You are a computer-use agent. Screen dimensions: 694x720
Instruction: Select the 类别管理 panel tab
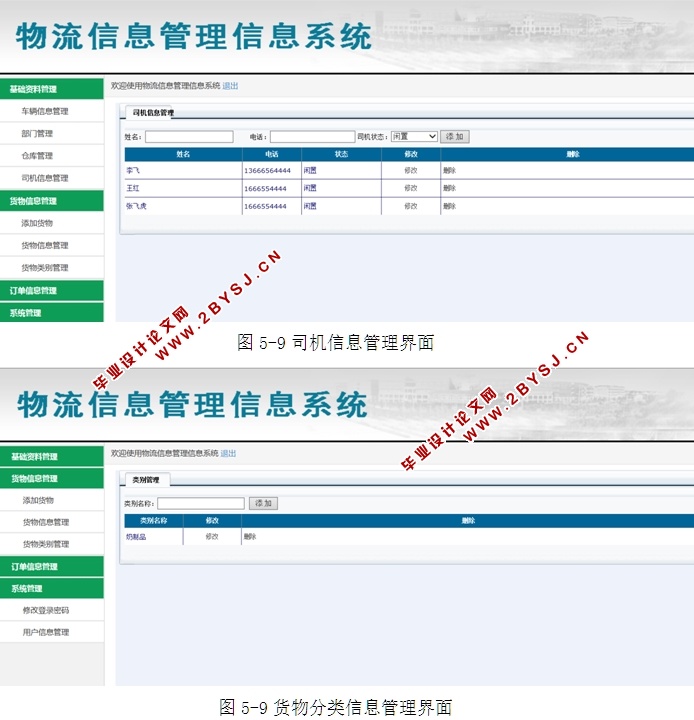[146, 480]
